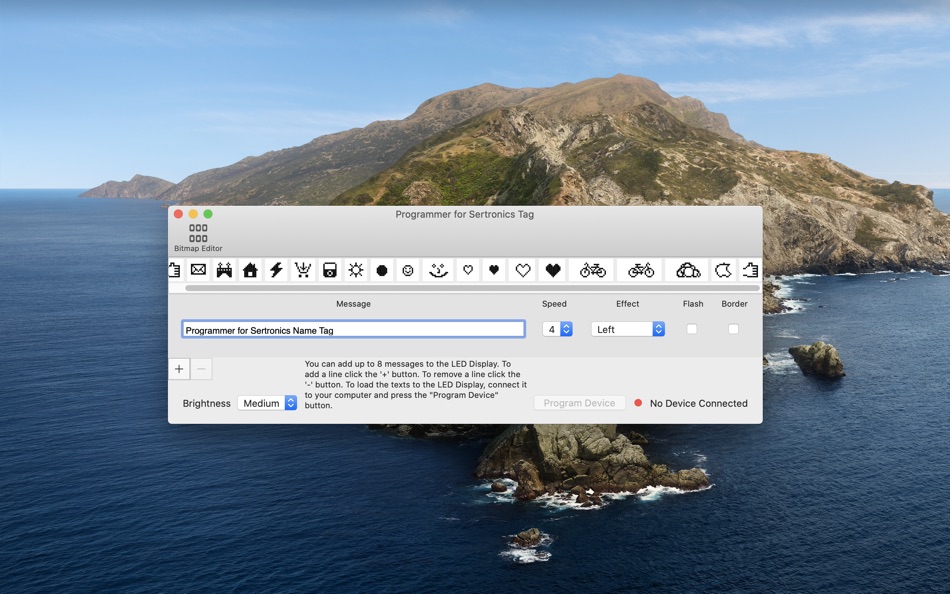
Task: Click the Brightness label
Action: (207, 403)
